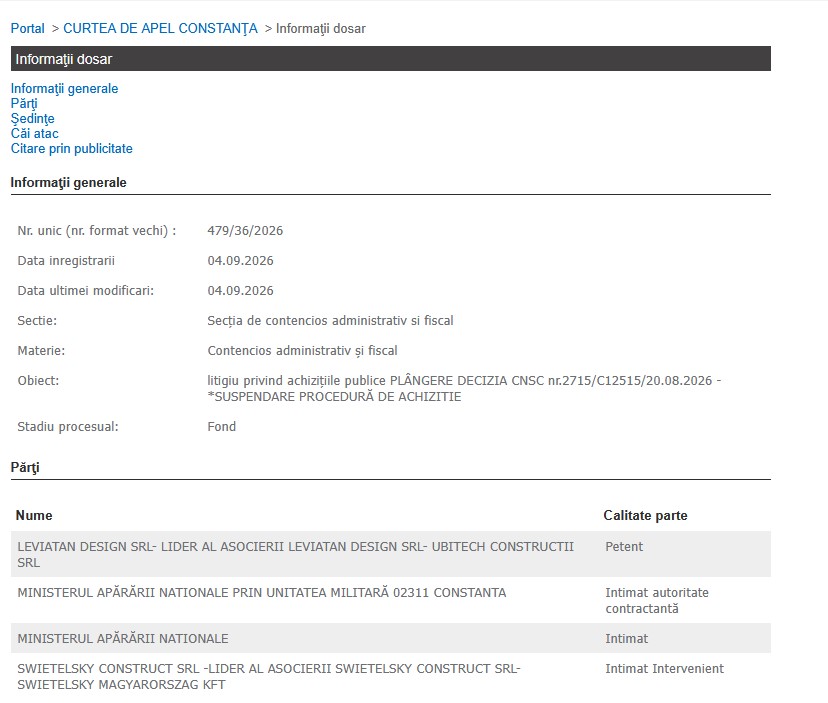This screenshot has height=703, width=828.
Task: Click the dark Informații dosar header bar
Action: point(391,59)
